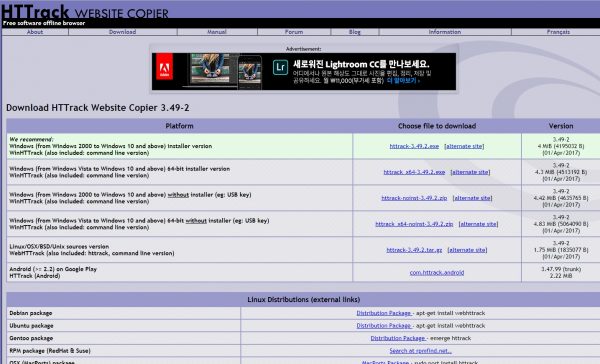Select 'Free software offline browser' tagline
Image resolution: width=600 pixels, height=364 pixels.
(44, 23)
